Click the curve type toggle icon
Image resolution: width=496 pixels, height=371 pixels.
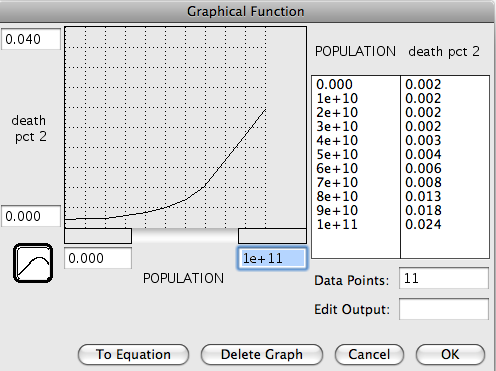point(33,263)
